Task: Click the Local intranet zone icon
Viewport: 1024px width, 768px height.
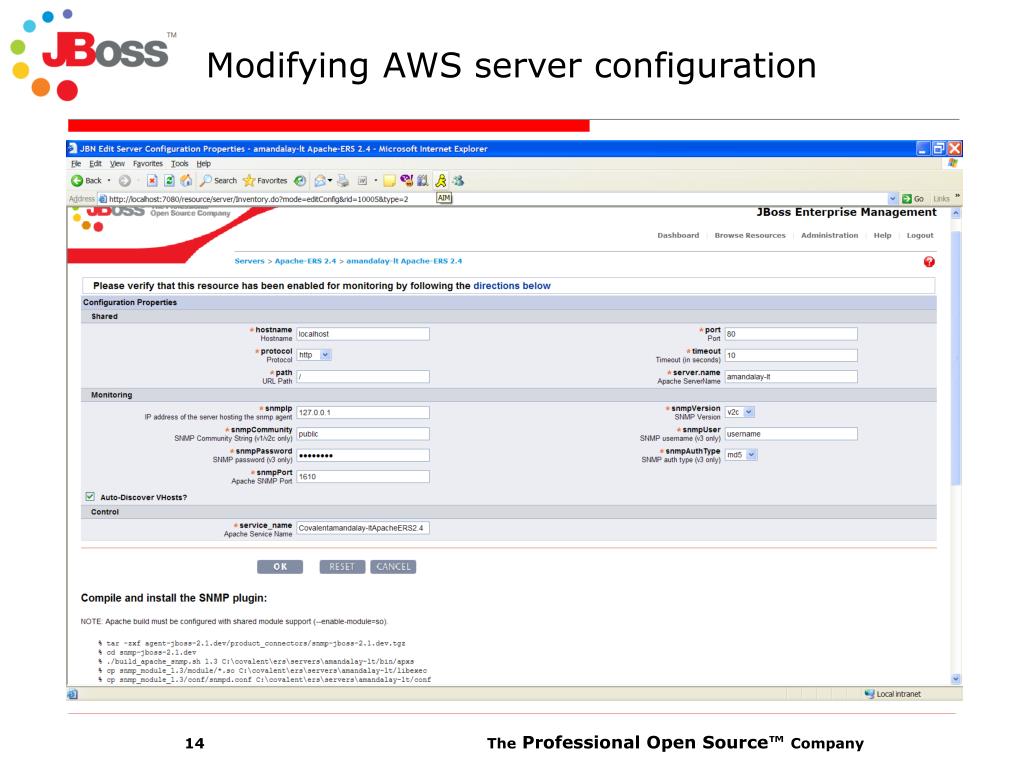Action: point(869,694)
